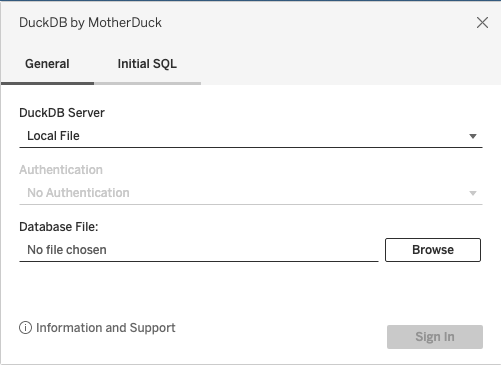This screenshot has width=501, height=365.
Task: Browse for a database file
Action: [x=433, y=250]
